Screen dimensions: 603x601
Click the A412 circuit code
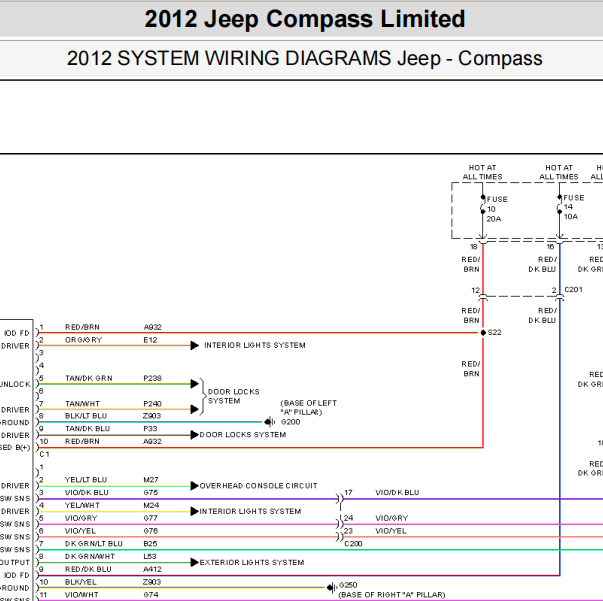coord(152,569)
